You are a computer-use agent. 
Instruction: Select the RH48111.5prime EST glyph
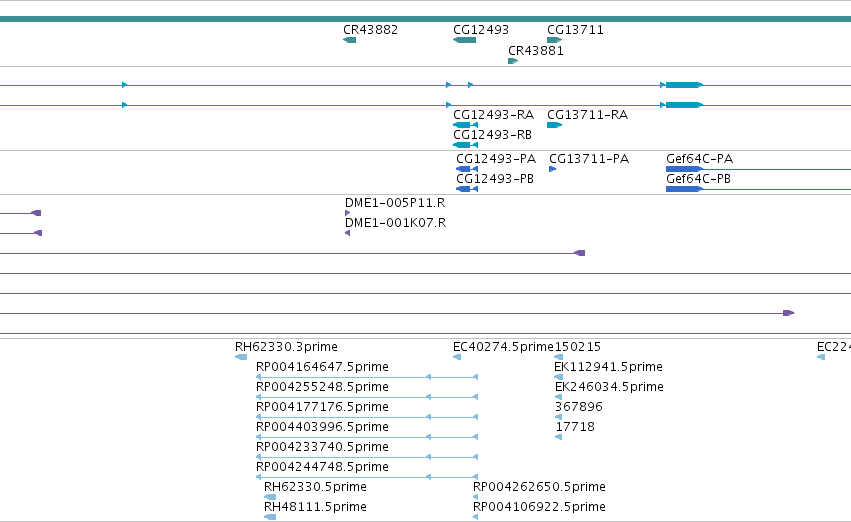270,517
